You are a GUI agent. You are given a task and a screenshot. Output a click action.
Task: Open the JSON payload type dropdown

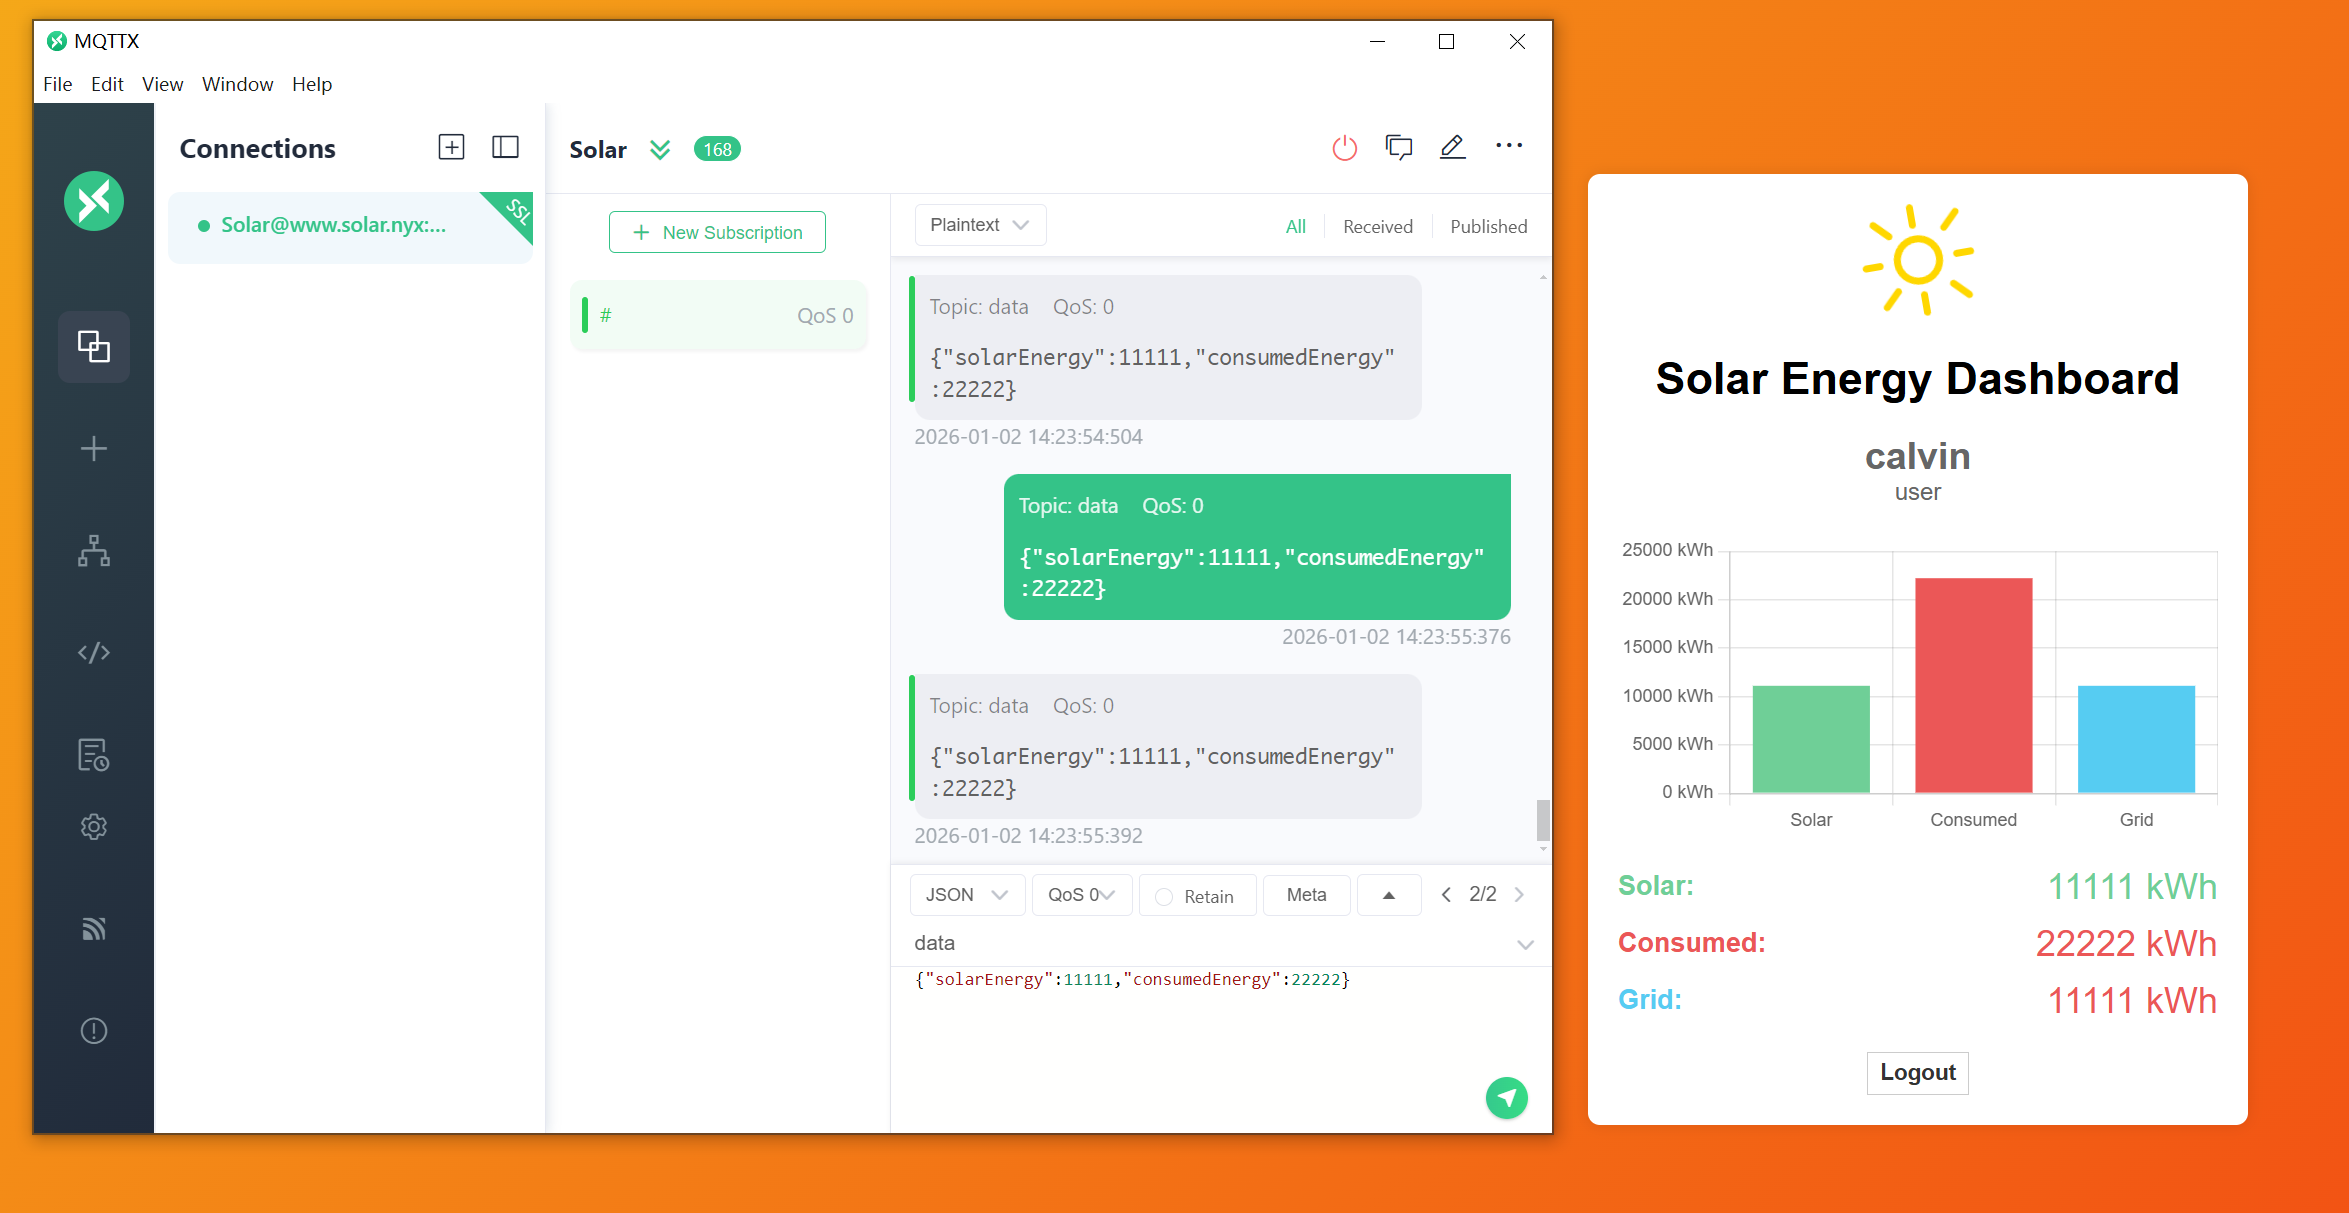click(x=966, y=895)
